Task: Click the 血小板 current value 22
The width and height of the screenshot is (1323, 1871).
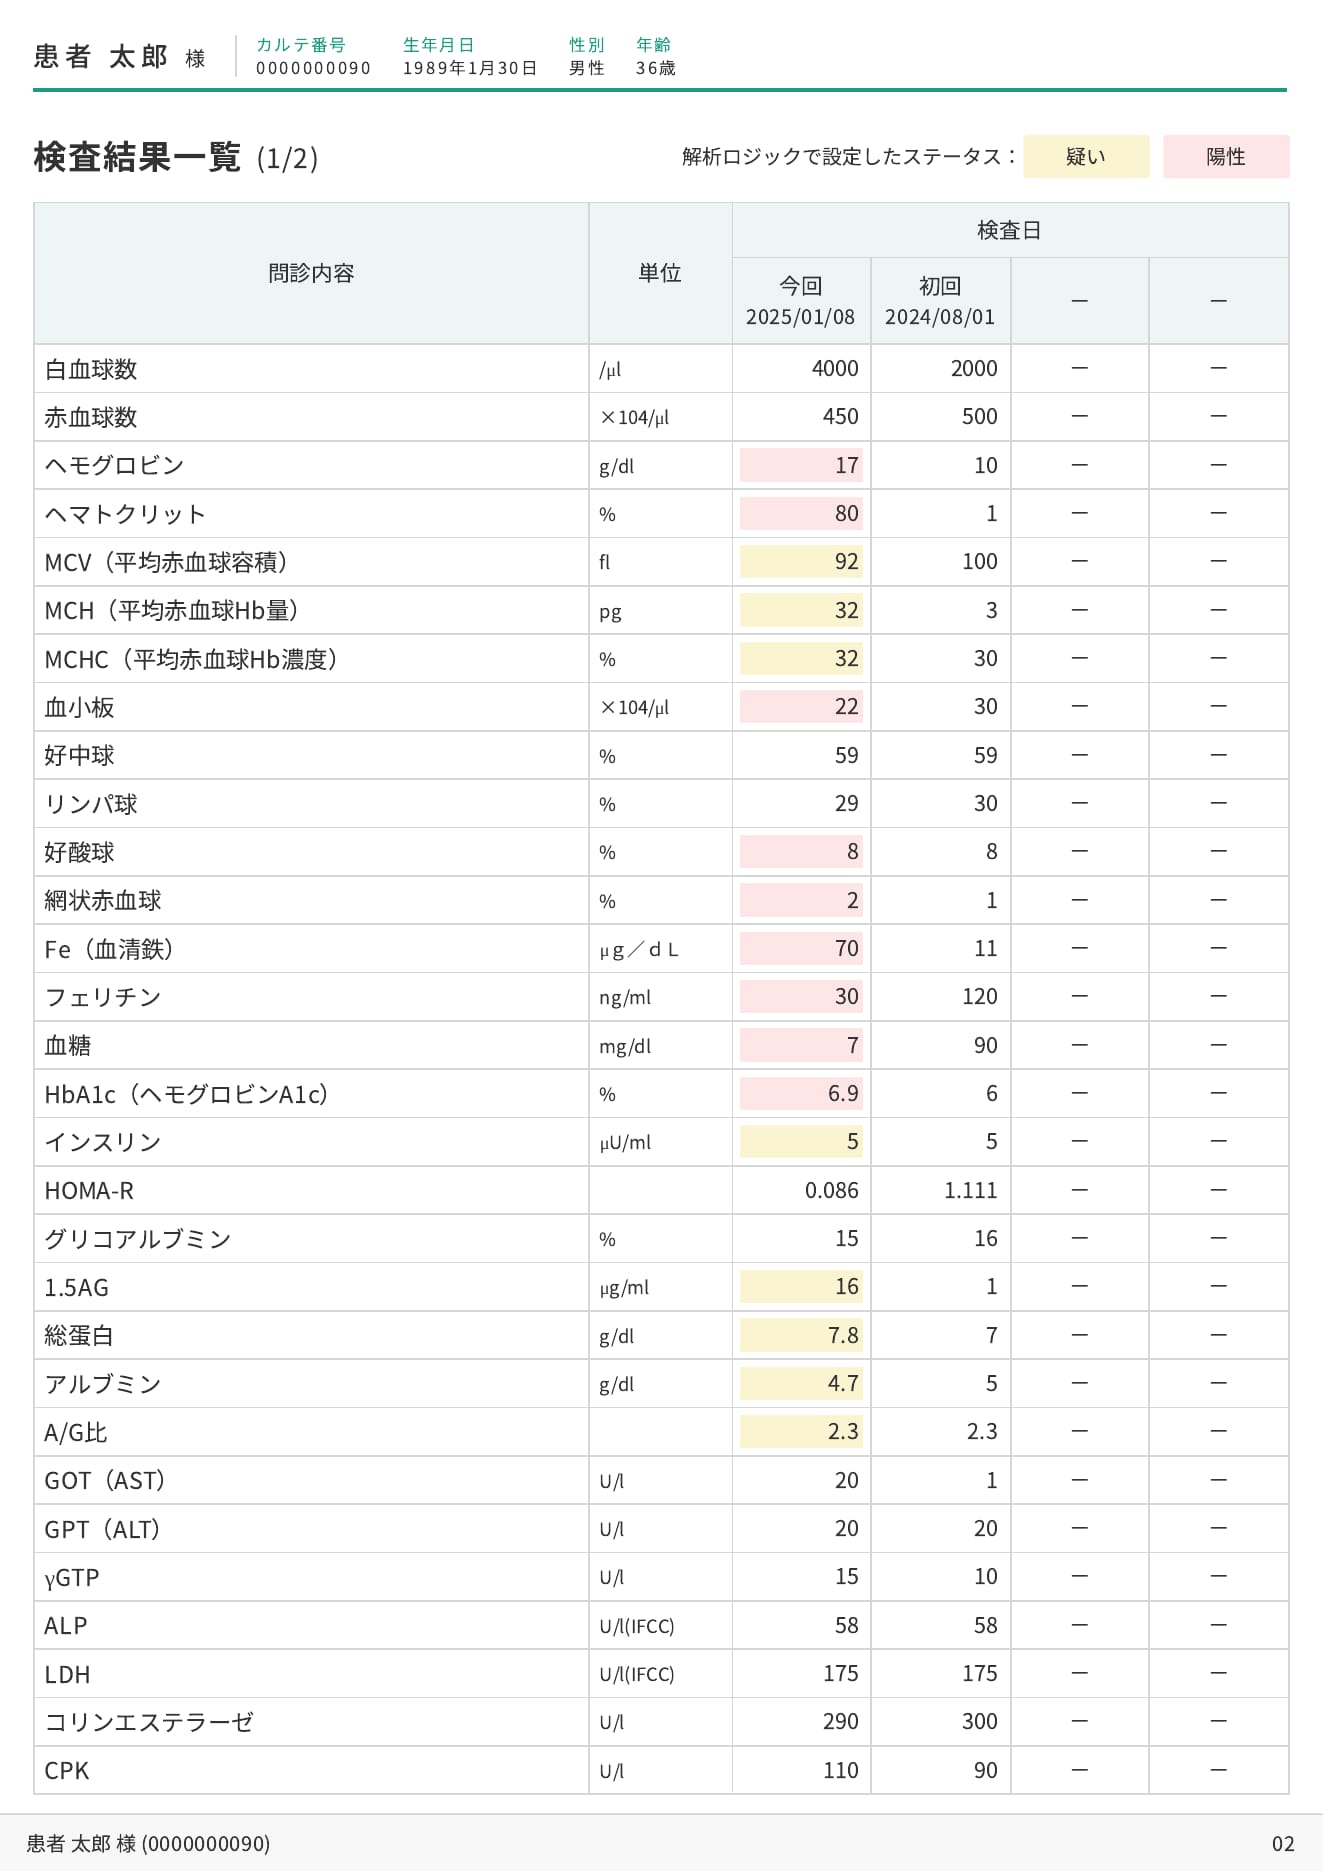Action: 801,706
